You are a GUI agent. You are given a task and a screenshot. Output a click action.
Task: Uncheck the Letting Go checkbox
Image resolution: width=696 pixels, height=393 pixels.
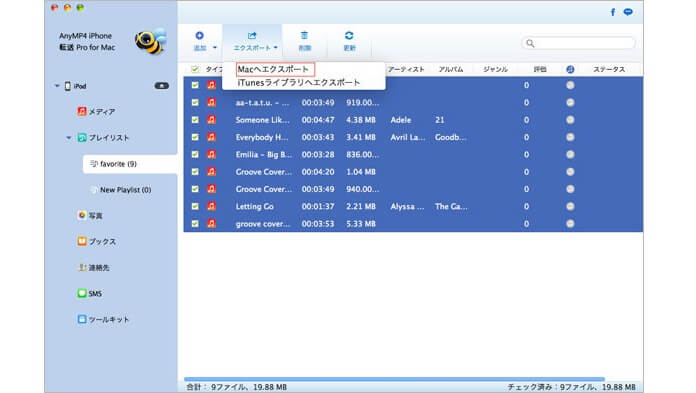click(195, 206)
